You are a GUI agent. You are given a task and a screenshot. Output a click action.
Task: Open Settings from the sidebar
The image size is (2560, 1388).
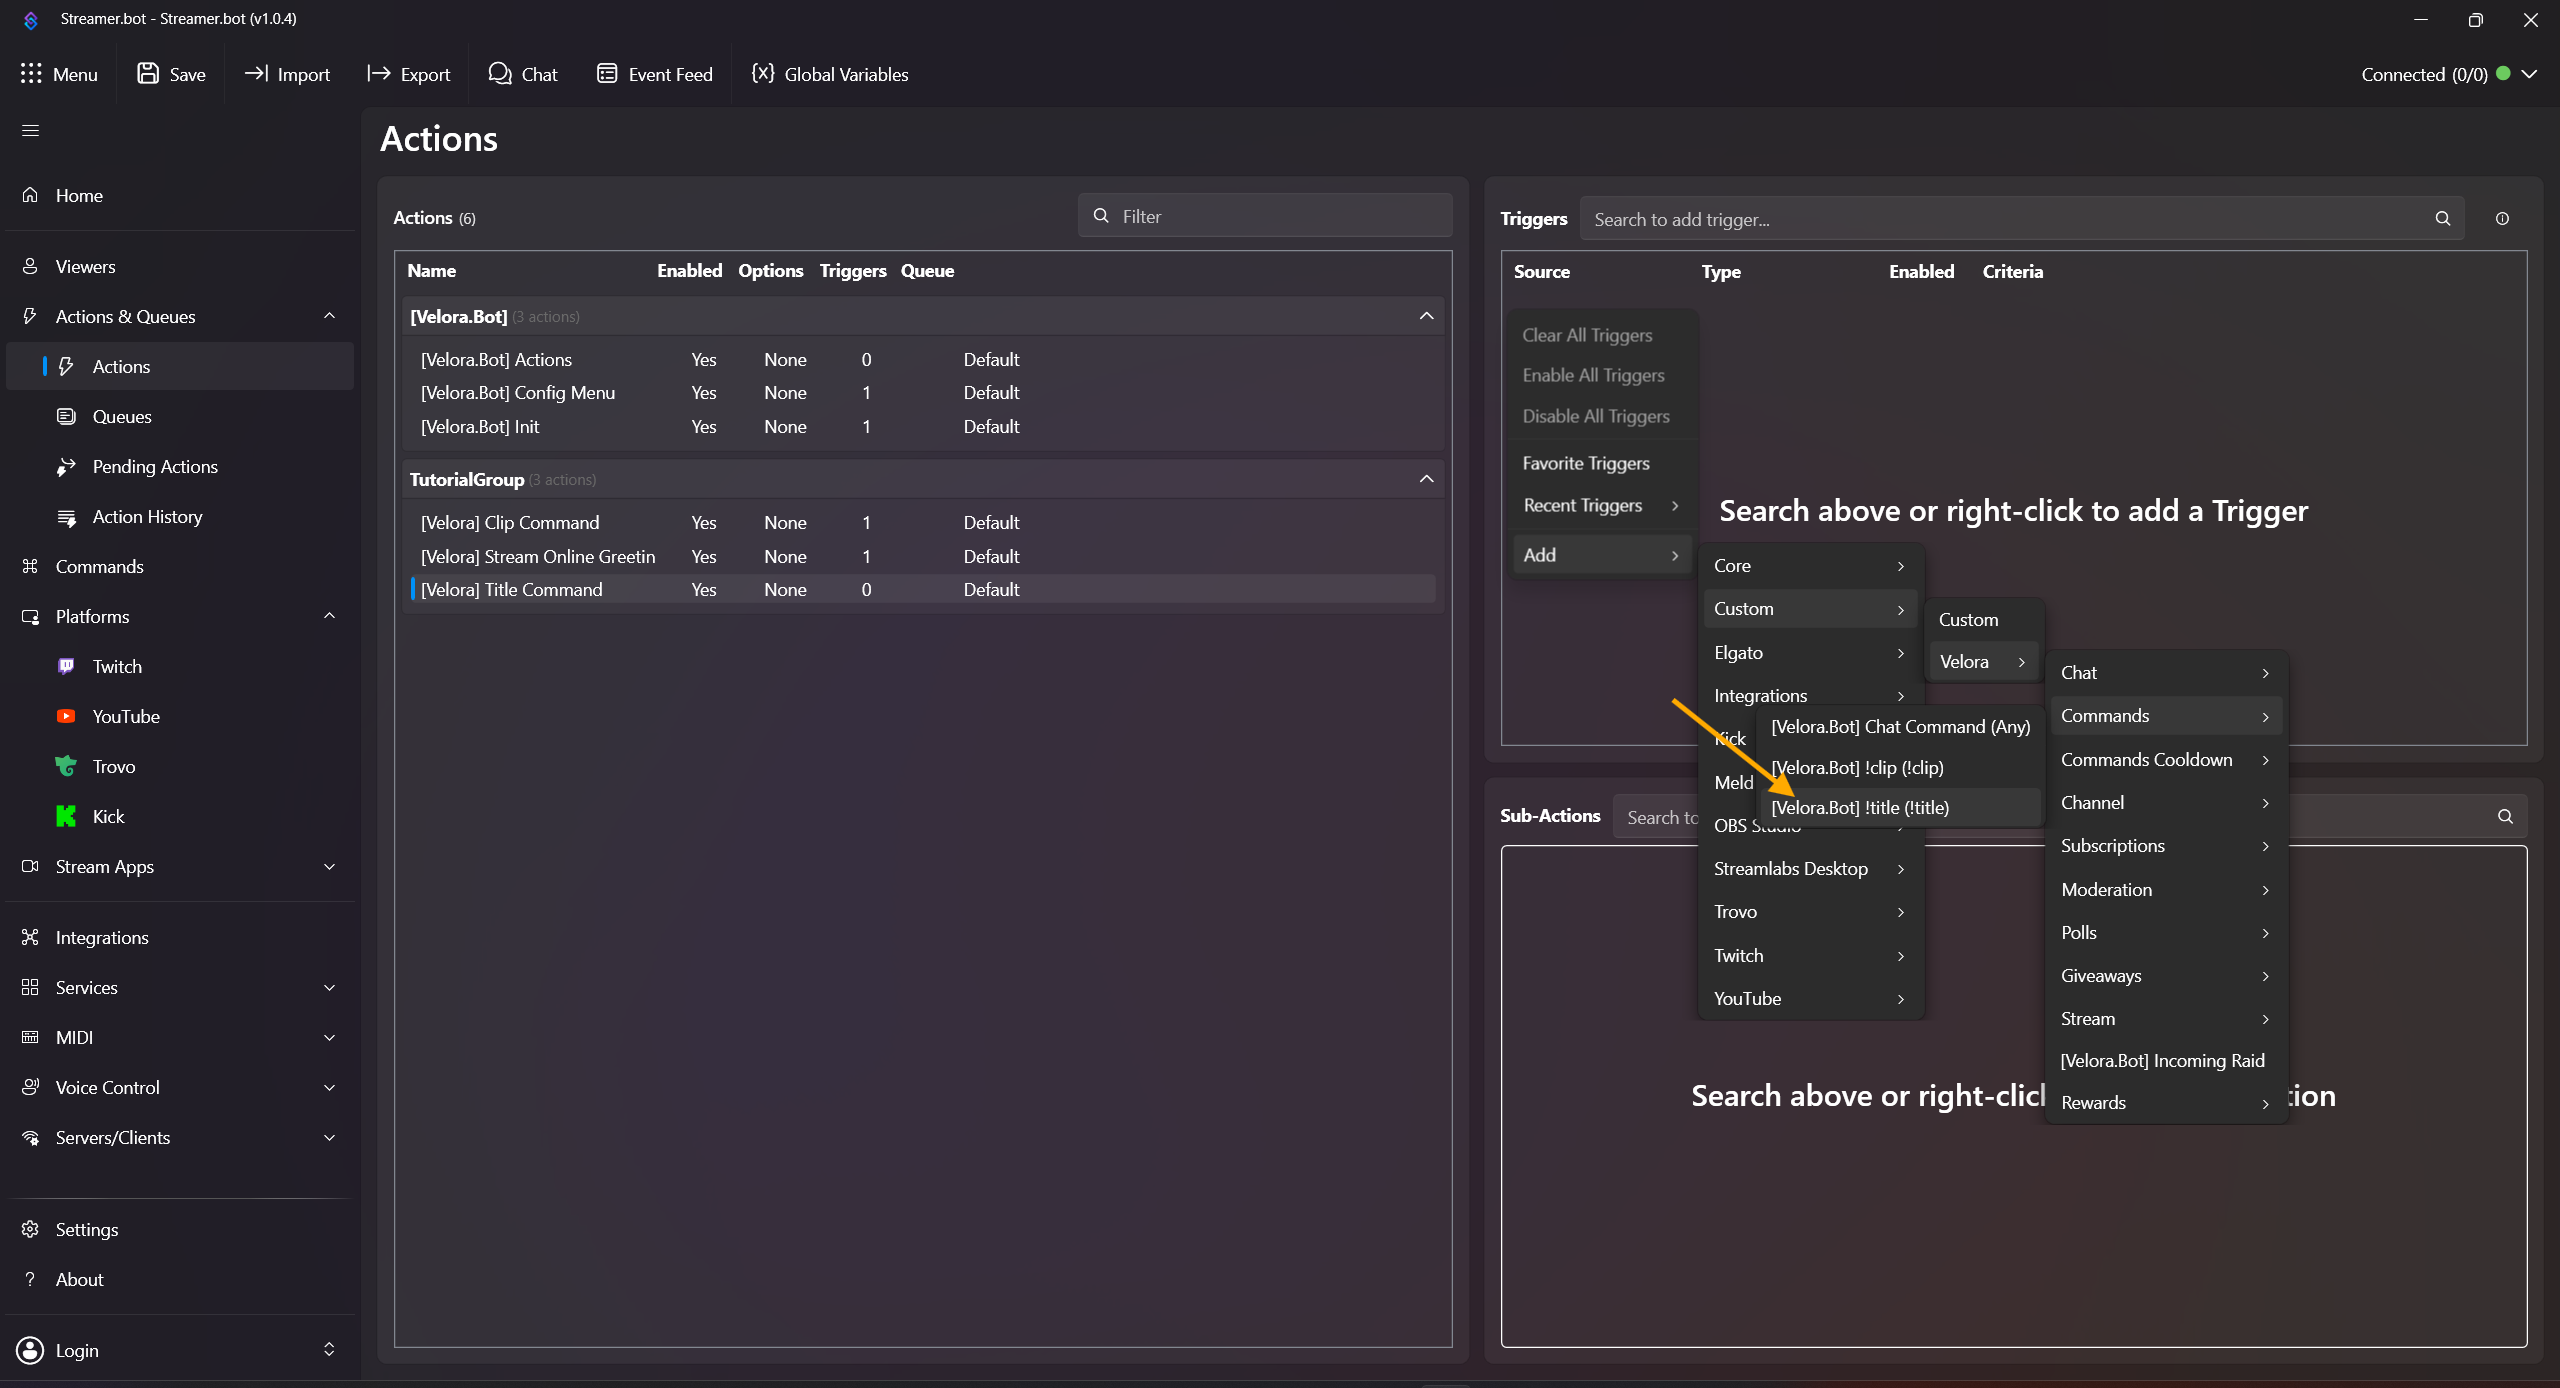(x=86, y=1229)
